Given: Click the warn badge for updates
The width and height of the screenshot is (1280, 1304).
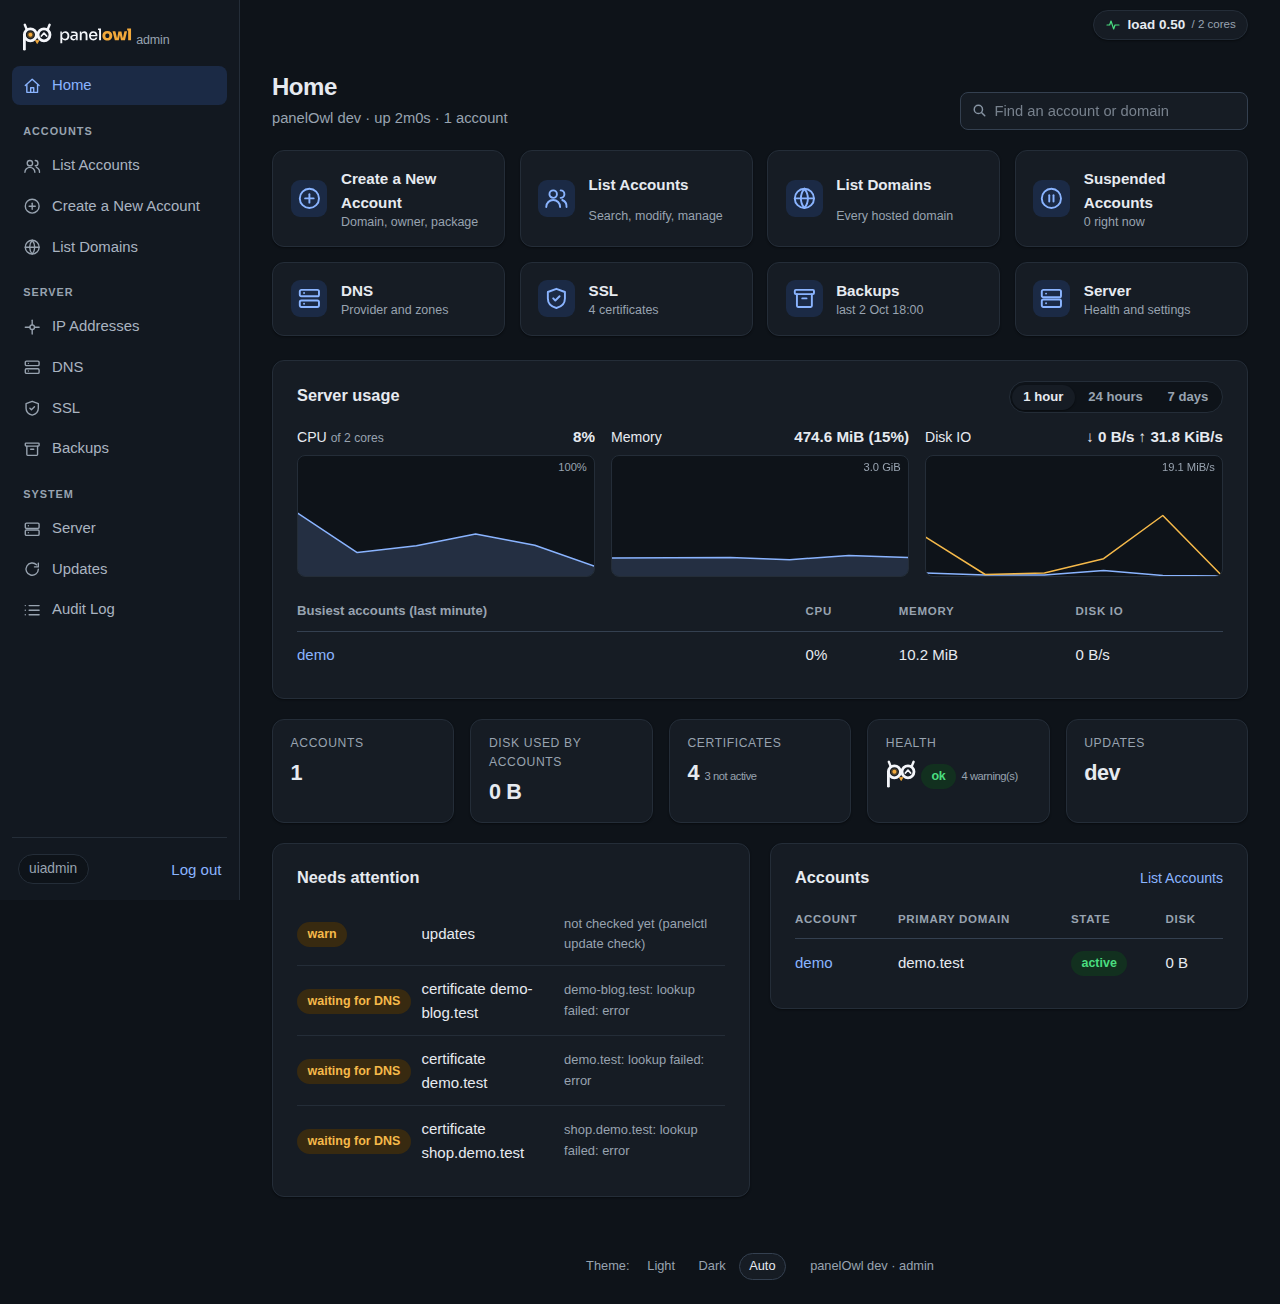Looking at the screenshot, I should (322, 934).
